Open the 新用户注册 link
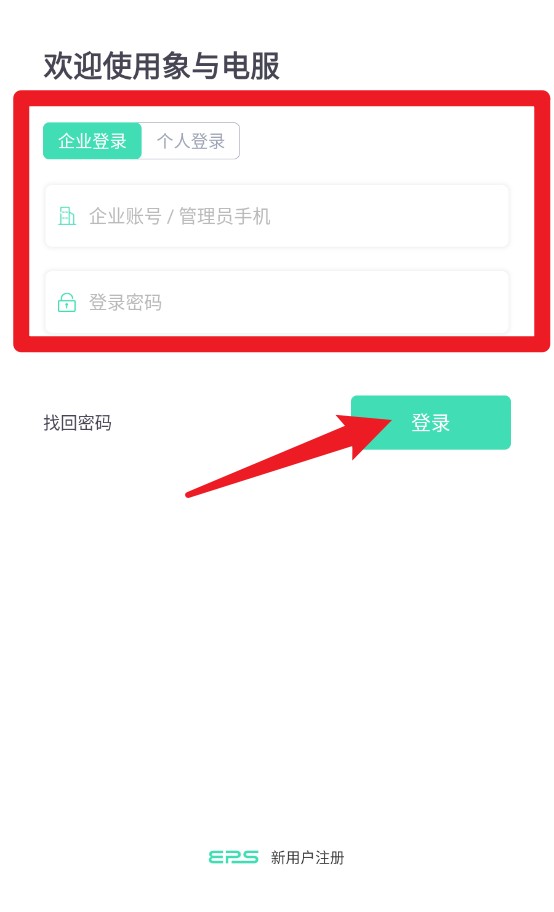Viewport: 554px width, 912px height. pos(307,857)
